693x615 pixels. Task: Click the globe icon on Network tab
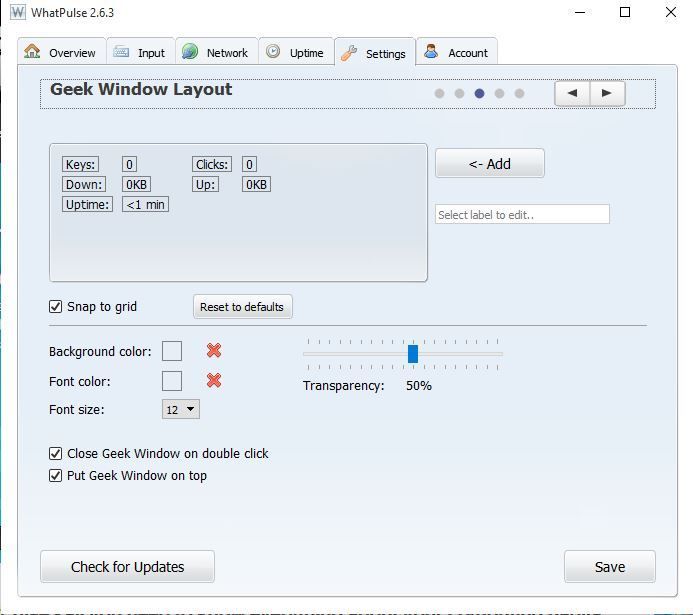point(190,51)
